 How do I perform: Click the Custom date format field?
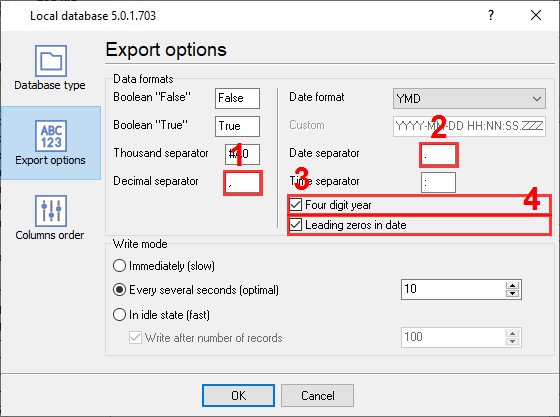point(469,126)
